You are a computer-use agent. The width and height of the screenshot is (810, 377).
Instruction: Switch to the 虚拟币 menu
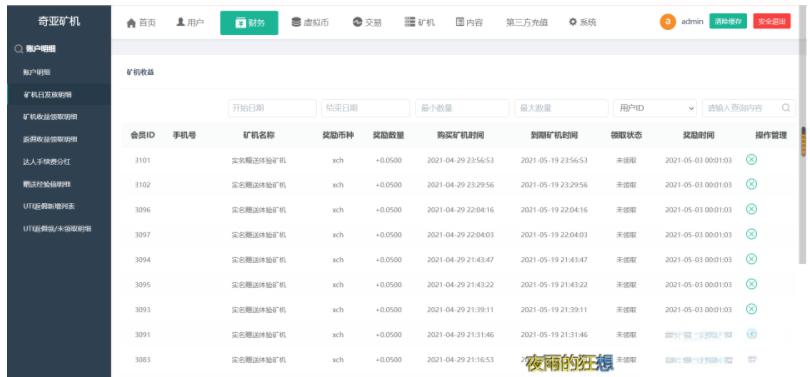[x=310, y=22]
